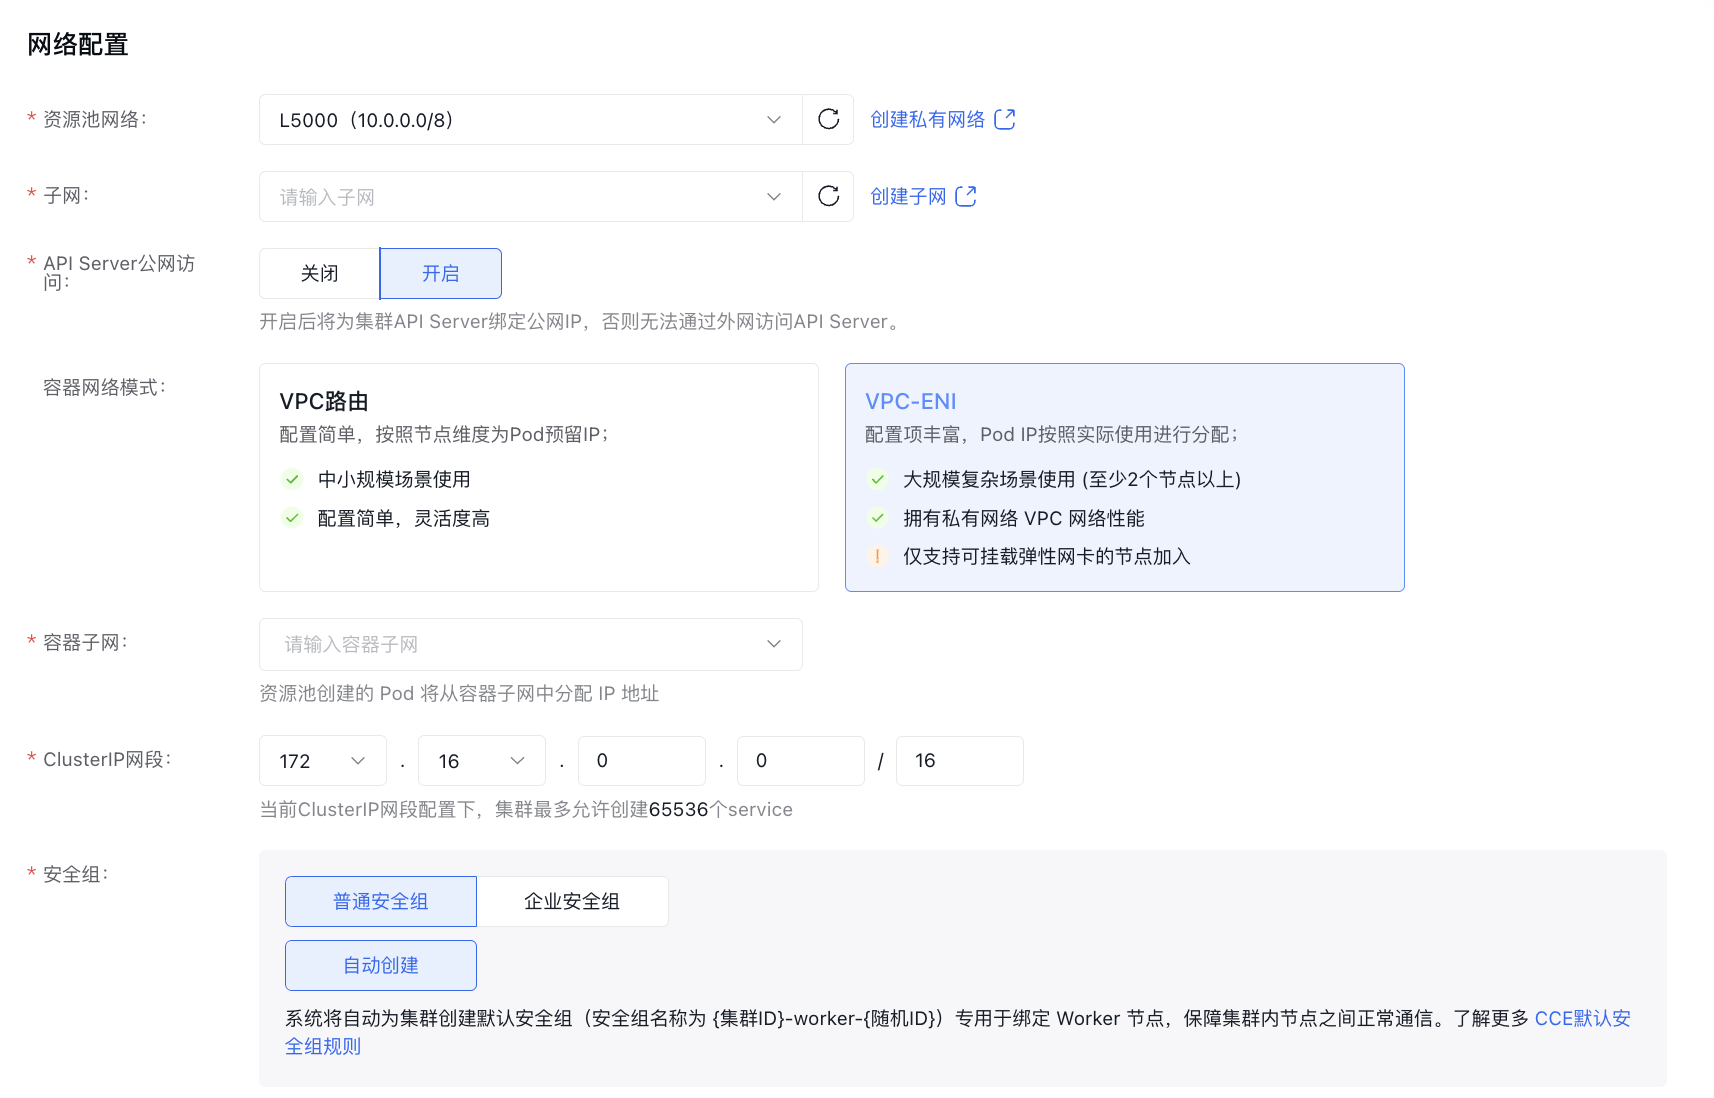Click check icon beside 大规模复杂场景使用
Screen dimensions: 1714x1098
877,479
